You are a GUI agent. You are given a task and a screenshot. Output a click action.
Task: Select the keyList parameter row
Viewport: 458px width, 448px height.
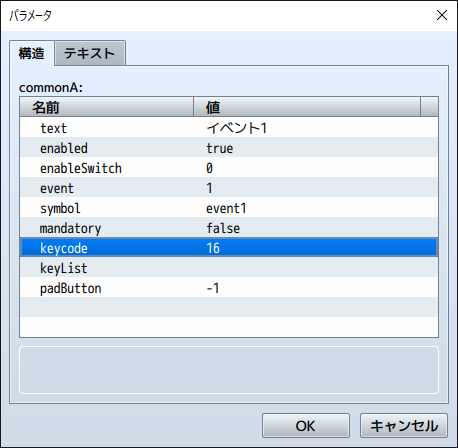click(229, 268)
